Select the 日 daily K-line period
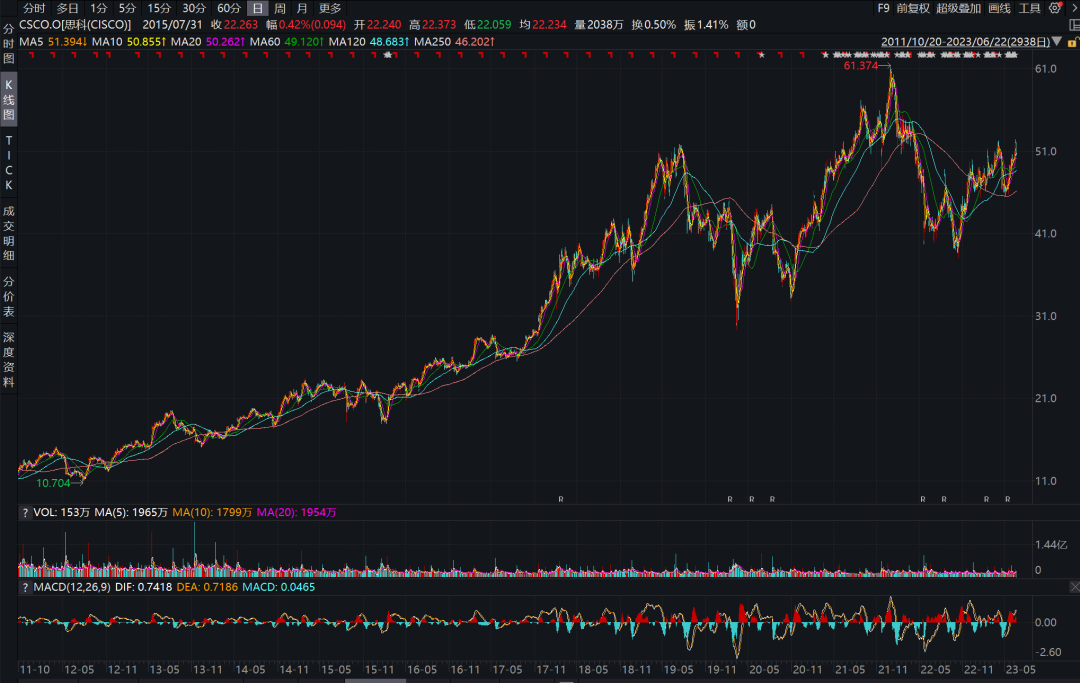 coord(257,8)
